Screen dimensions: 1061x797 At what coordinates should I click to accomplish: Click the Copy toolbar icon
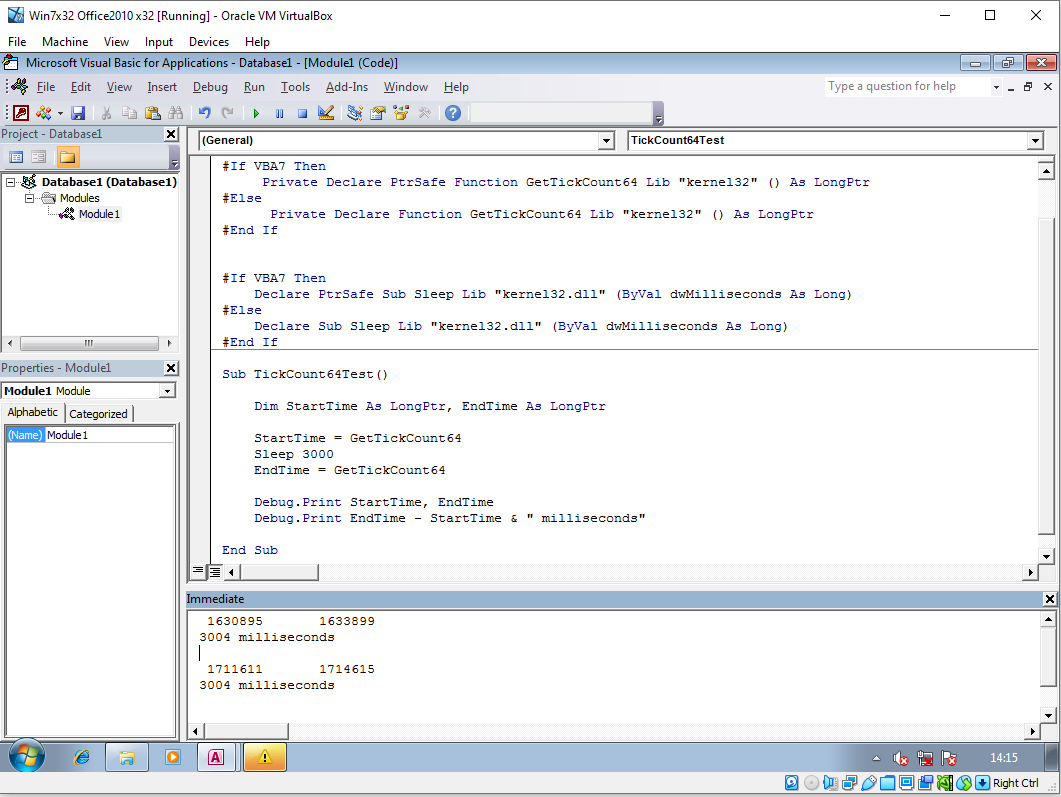[x=129, y=113]
